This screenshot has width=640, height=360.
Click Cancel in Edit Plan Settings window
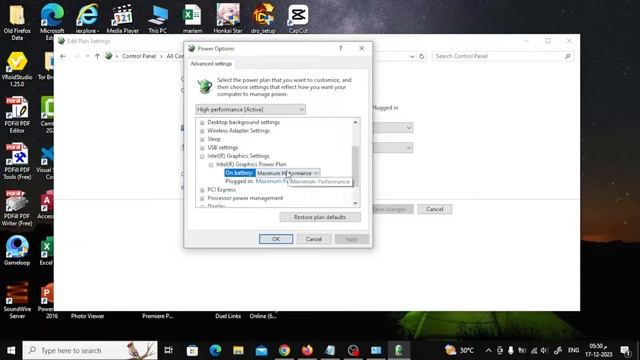pos(434,209)
